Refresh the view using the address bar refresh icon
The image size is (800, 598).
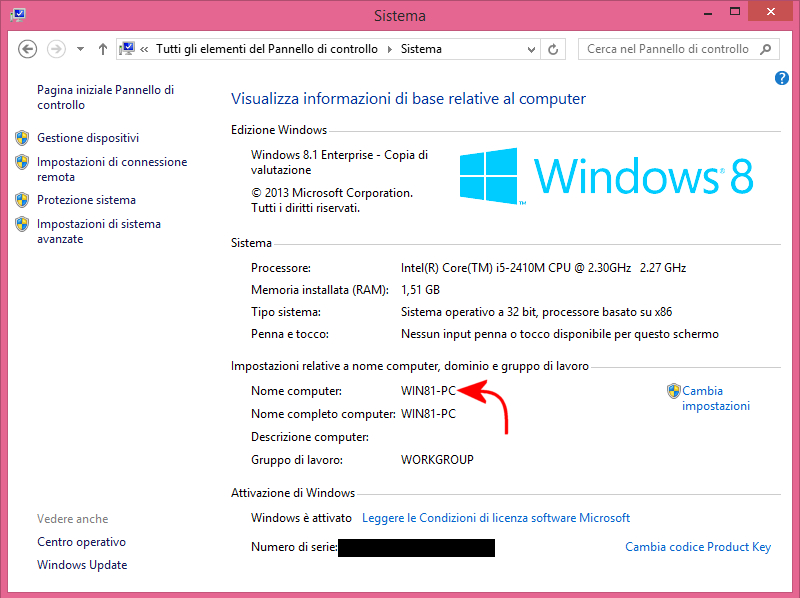coord(553,49)
